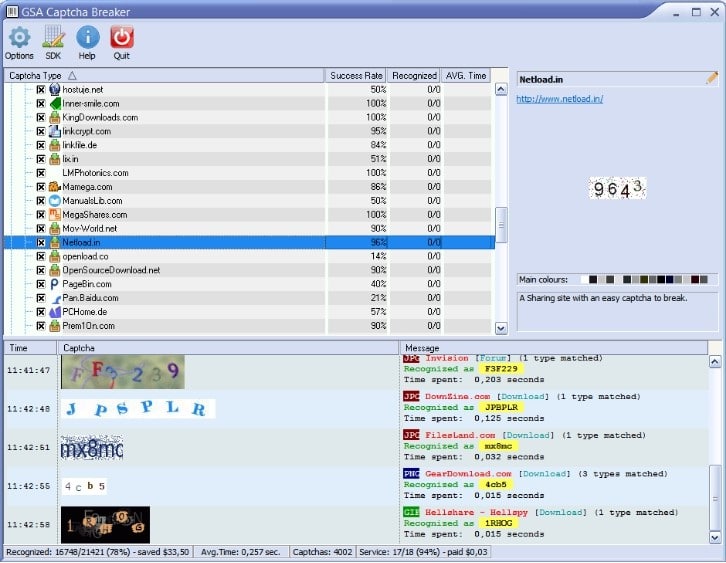Sort list by Success Rate column
This screenshot has width=726, height=563.
tap(357, 75)
